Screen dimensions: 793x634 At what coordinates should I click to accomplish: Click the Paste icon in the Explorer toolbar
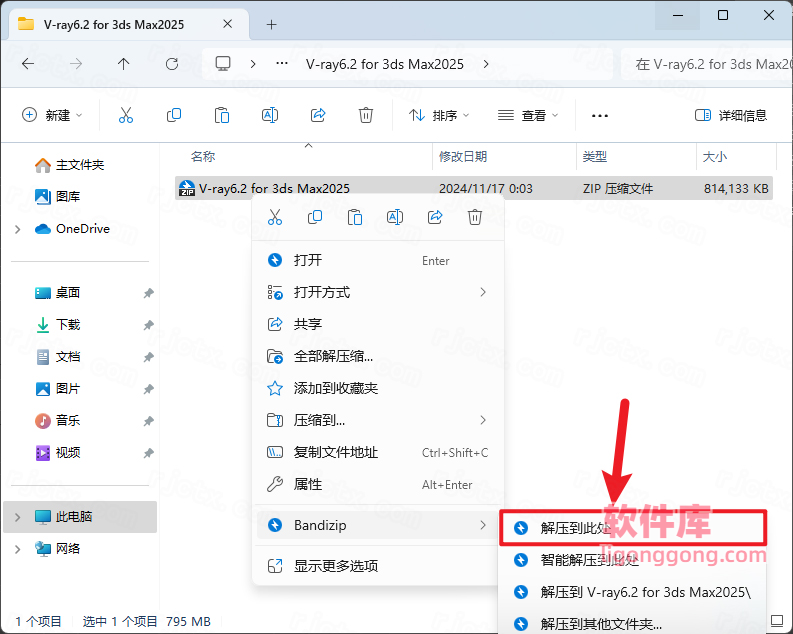[222, 115]
